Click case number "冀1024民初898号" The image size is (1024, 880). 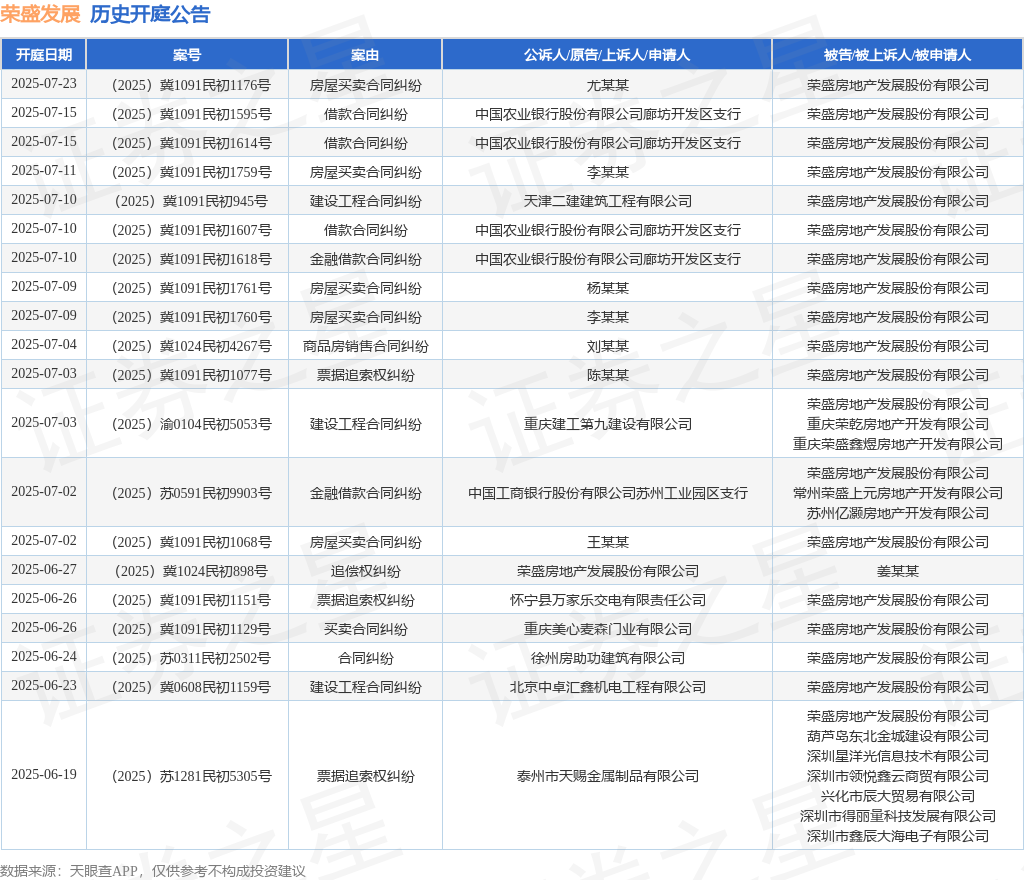[x=216, y=571]
